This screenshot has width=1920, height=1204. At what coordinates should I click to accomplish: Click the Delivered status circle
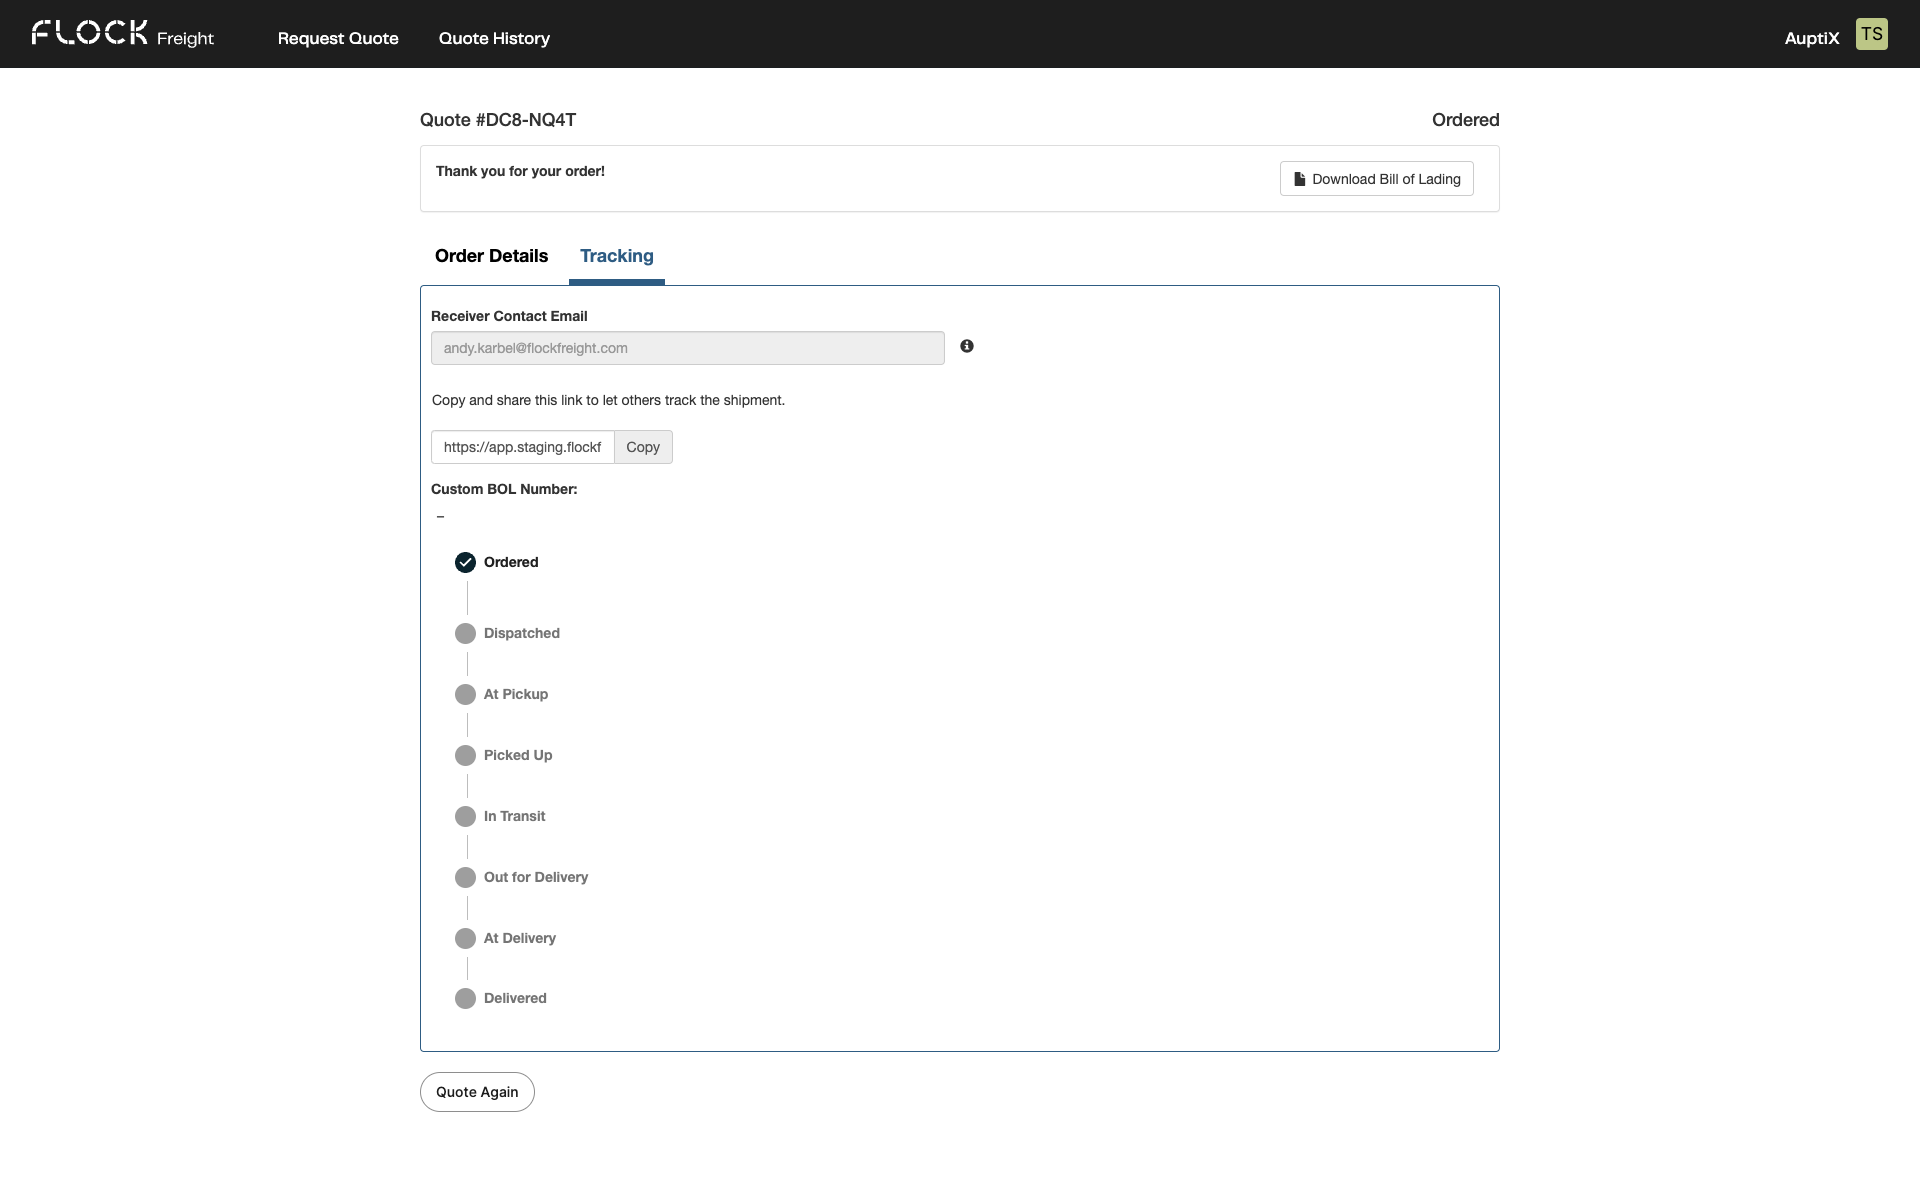tap(465, 998)
